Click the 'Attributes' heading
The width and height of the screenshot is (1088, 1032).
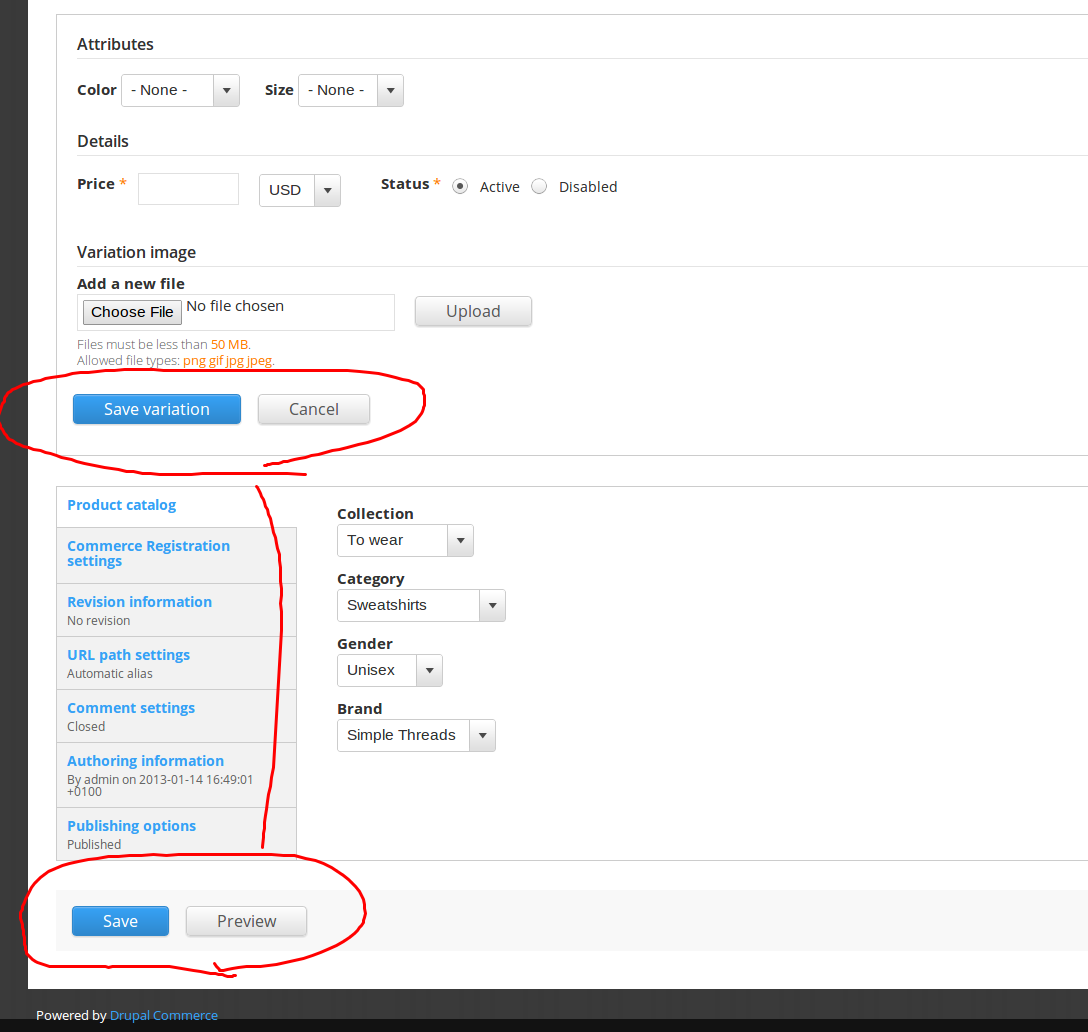115,44
